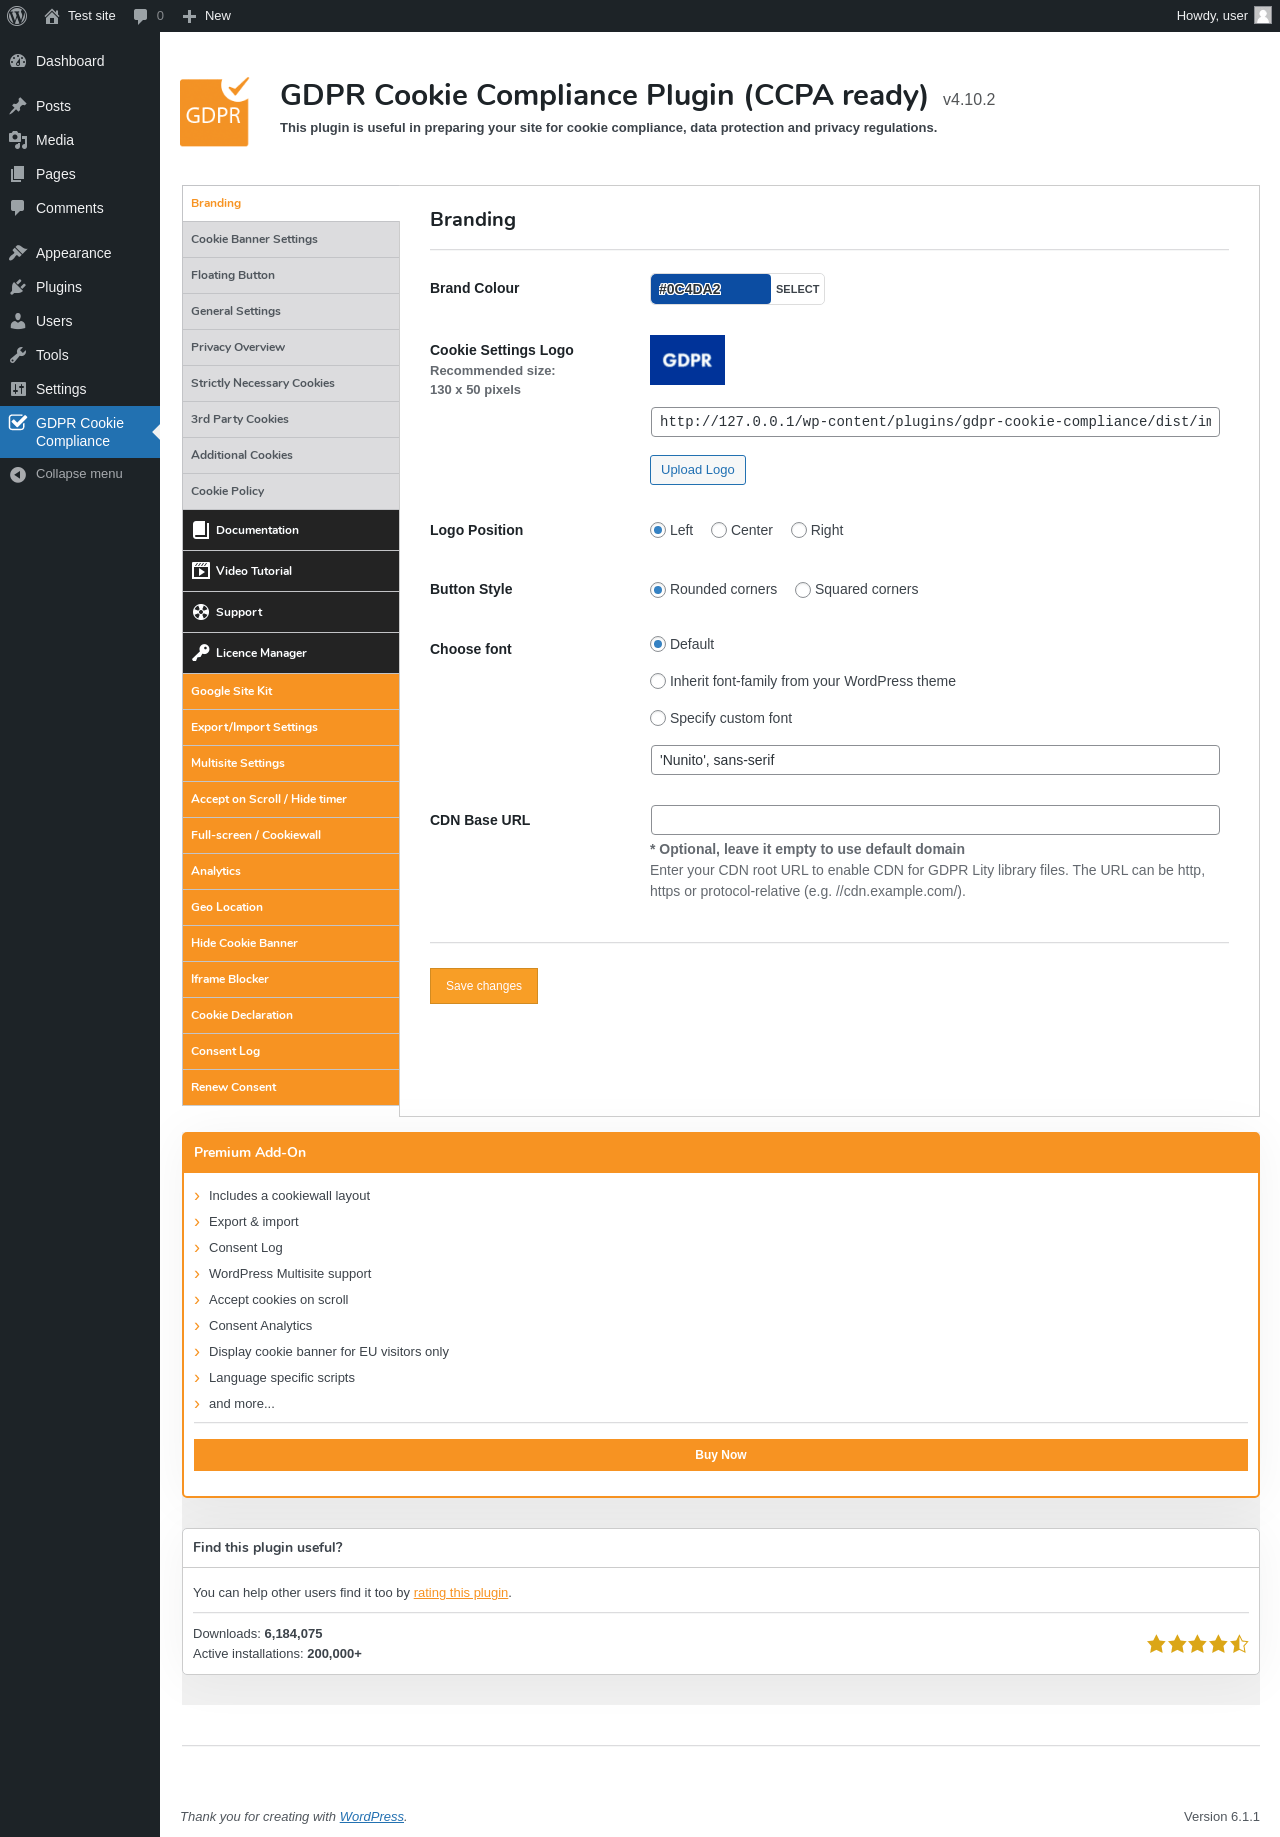Open Export/Import Settings tab
This screenshot has height=1837, width=1280.
(291, 727)
